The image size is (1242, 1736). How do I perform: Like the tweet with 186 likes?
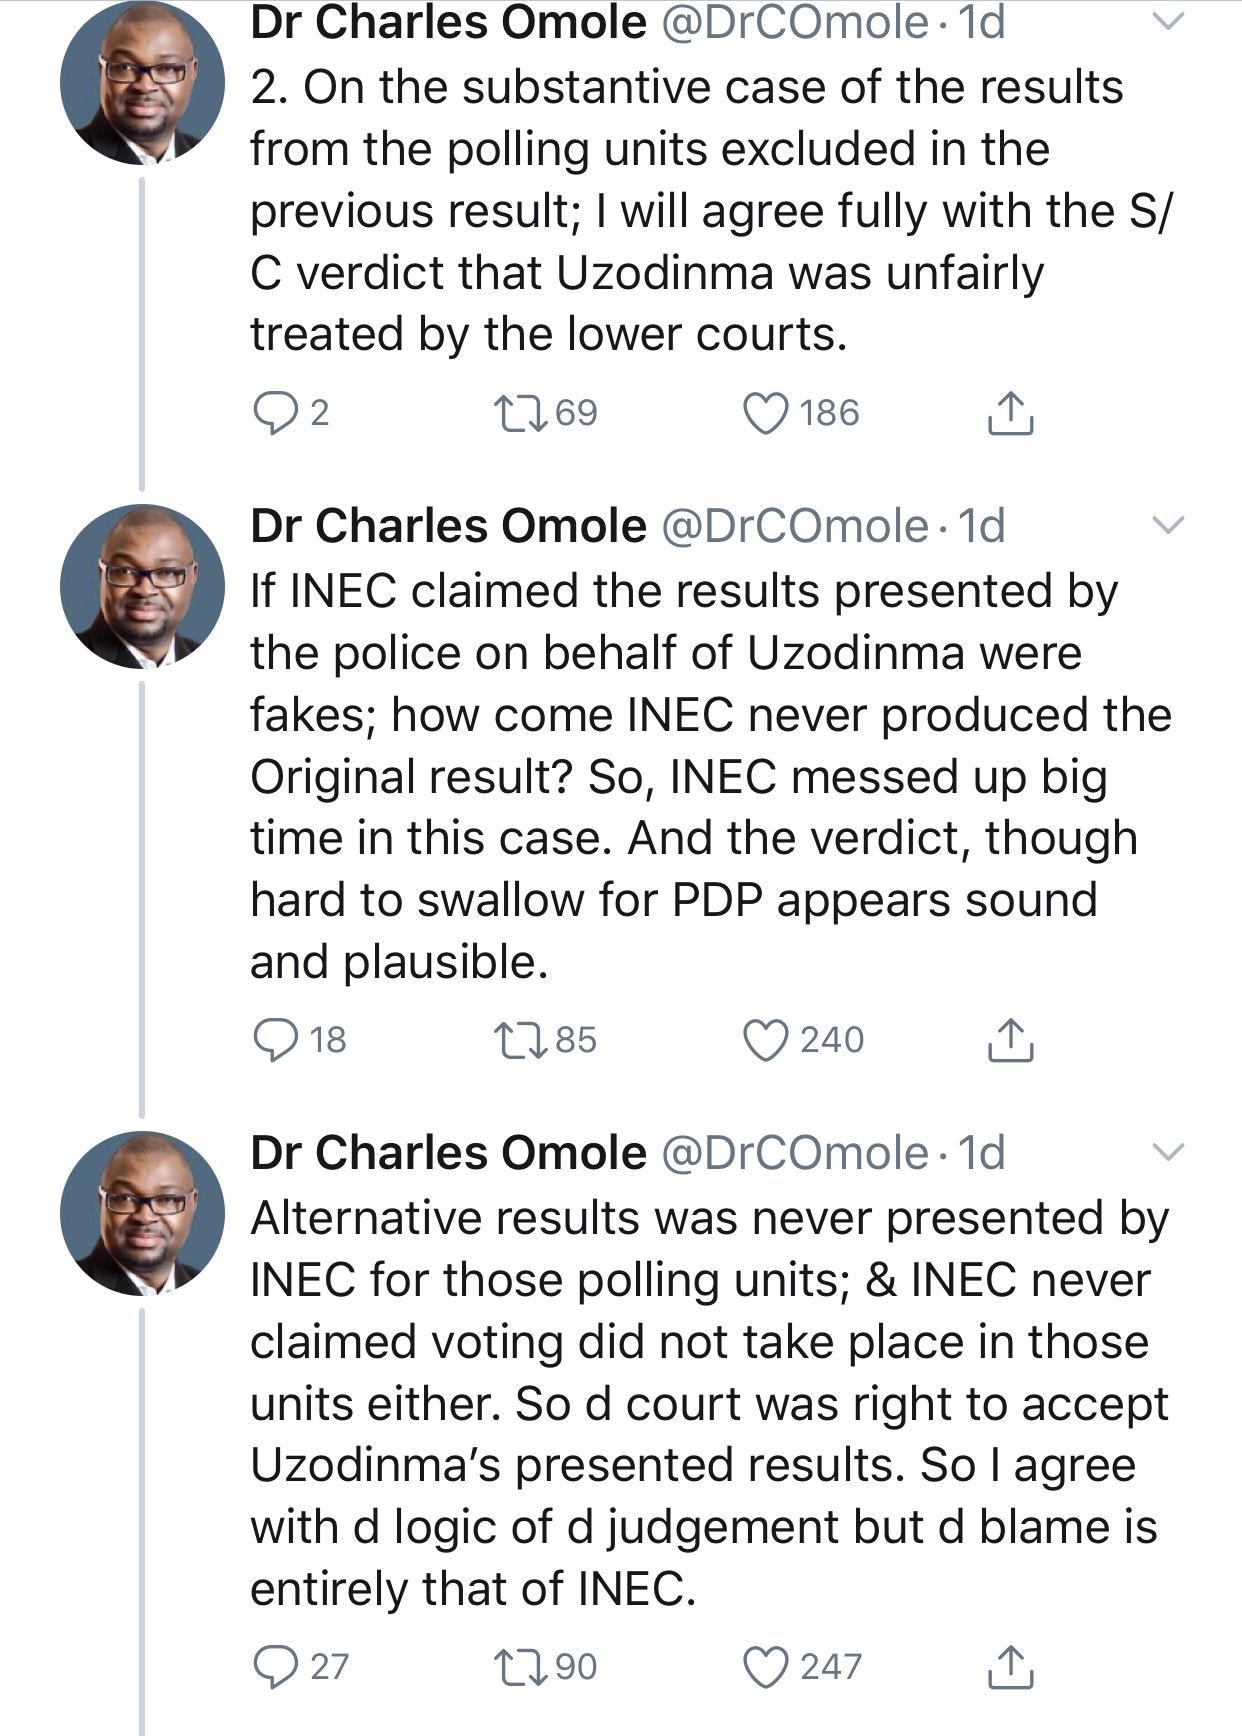766,413
